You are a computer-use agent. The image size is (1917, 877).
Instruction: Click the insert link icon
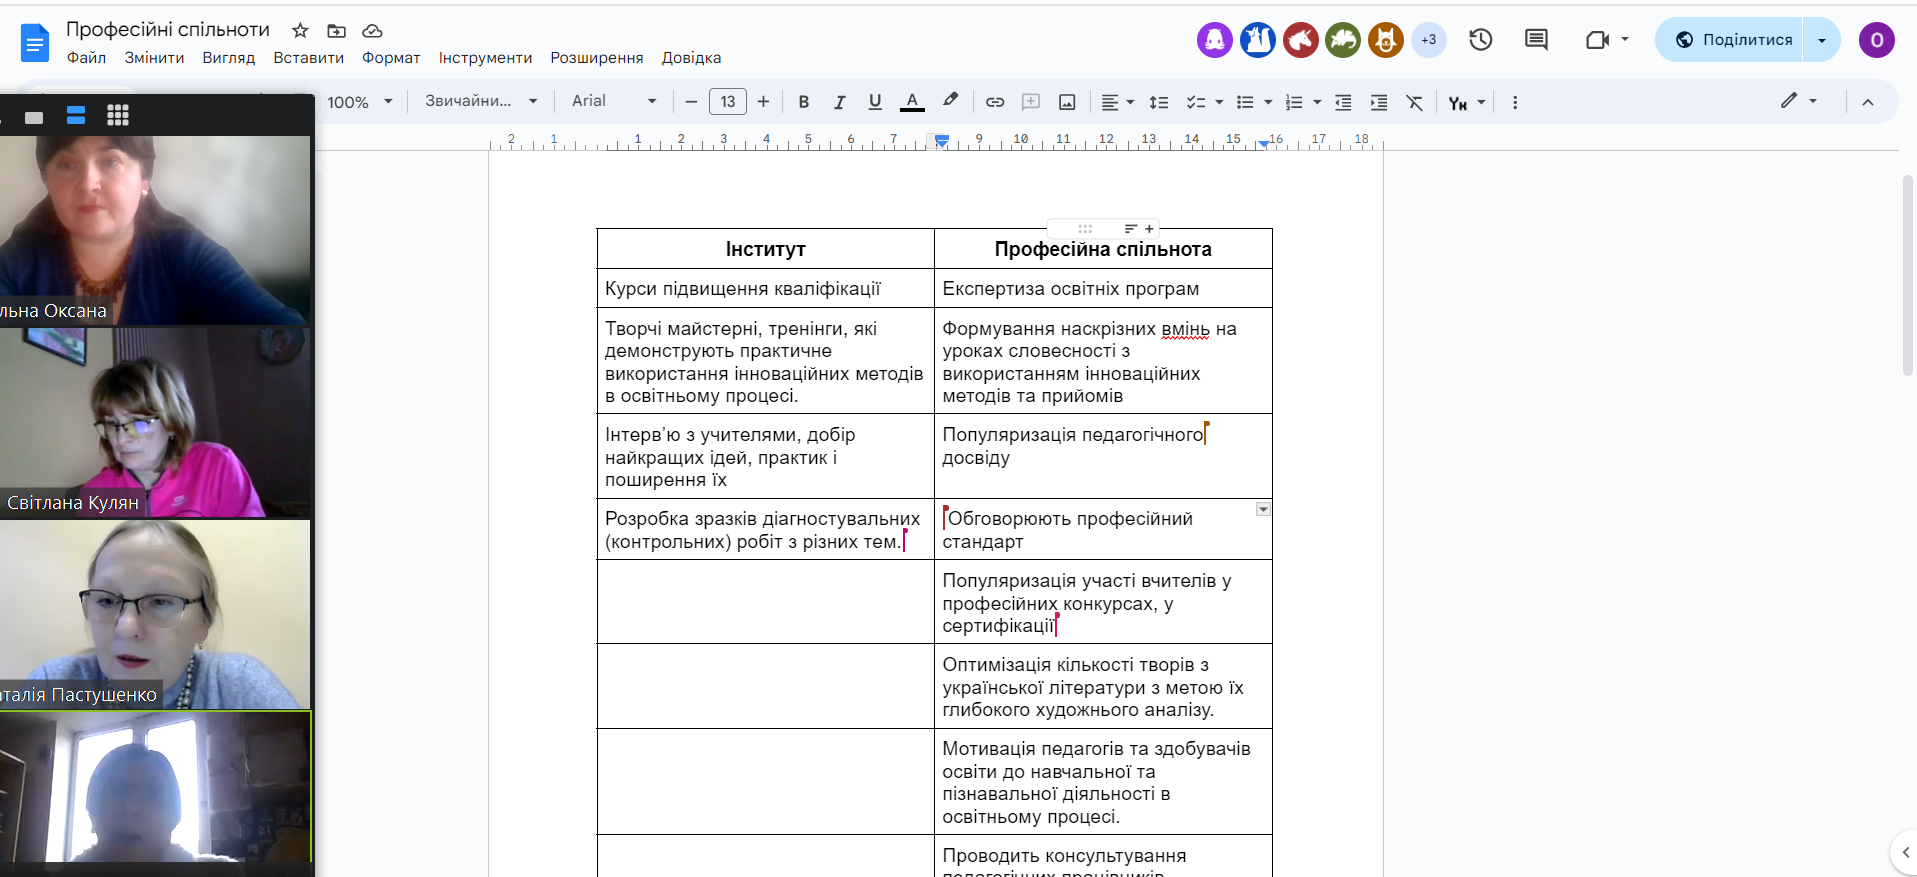coord(994,102)
